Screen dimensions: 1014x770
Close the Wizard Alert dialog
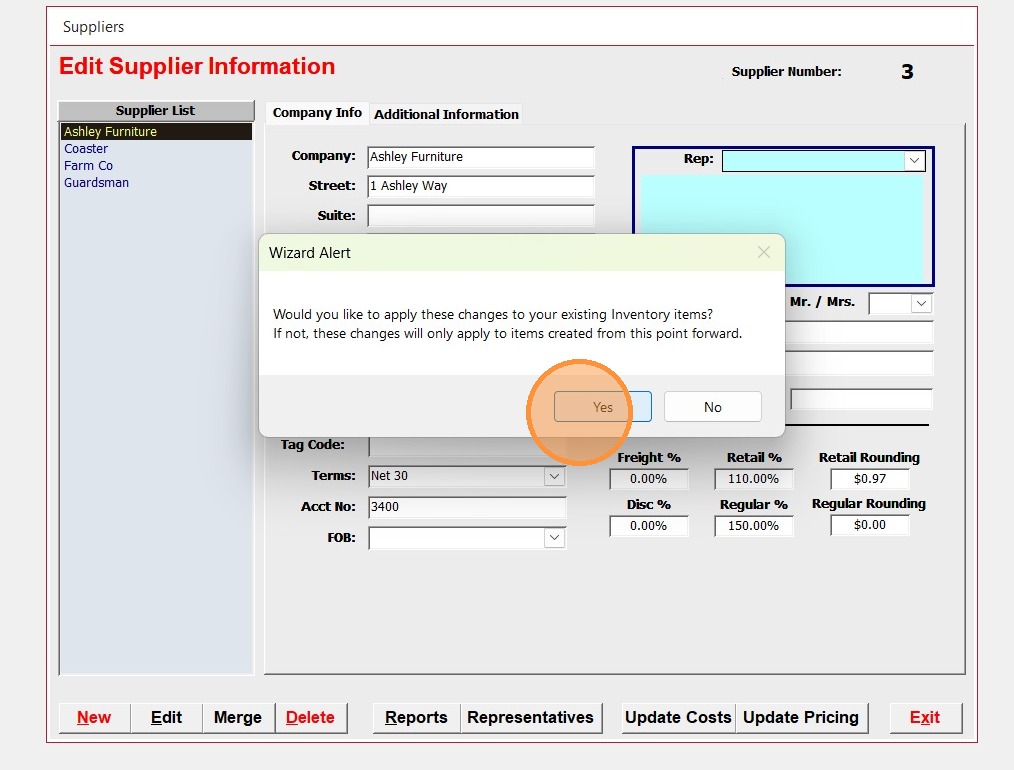764,253
